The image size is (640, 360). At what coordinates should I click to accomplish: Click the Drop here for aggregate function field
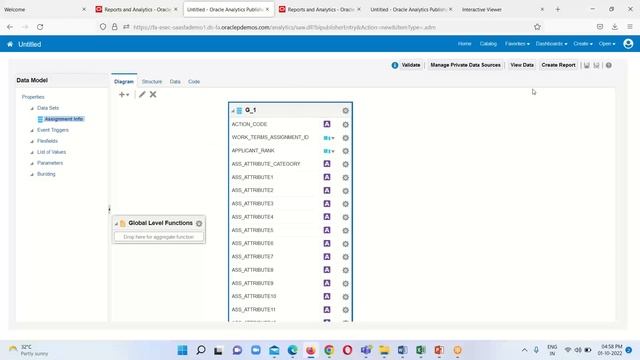point(159,237)
